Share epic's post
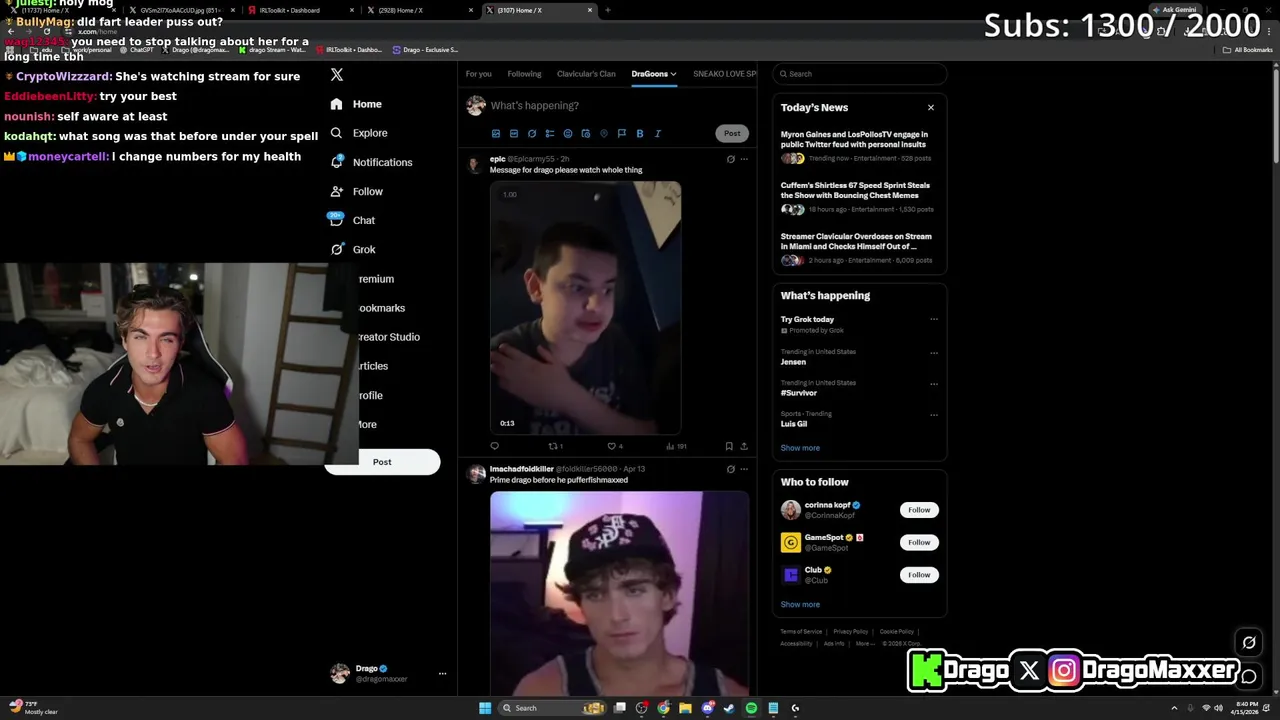The image size is (1280, 720). [x=743, y=446]
